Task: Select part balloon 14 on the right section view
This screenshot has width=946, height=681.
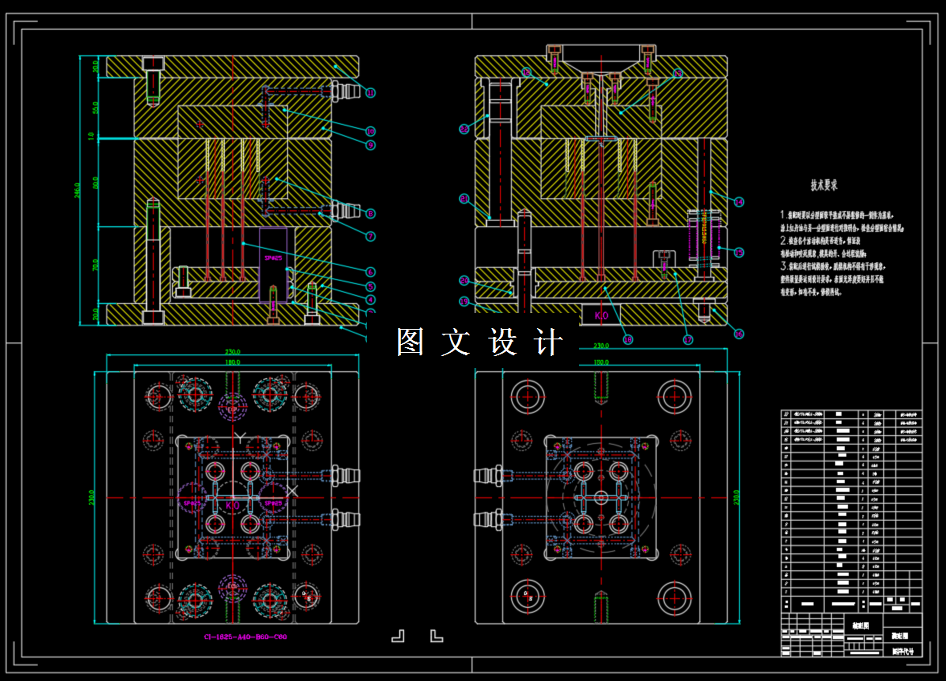Action: [738, 202]
